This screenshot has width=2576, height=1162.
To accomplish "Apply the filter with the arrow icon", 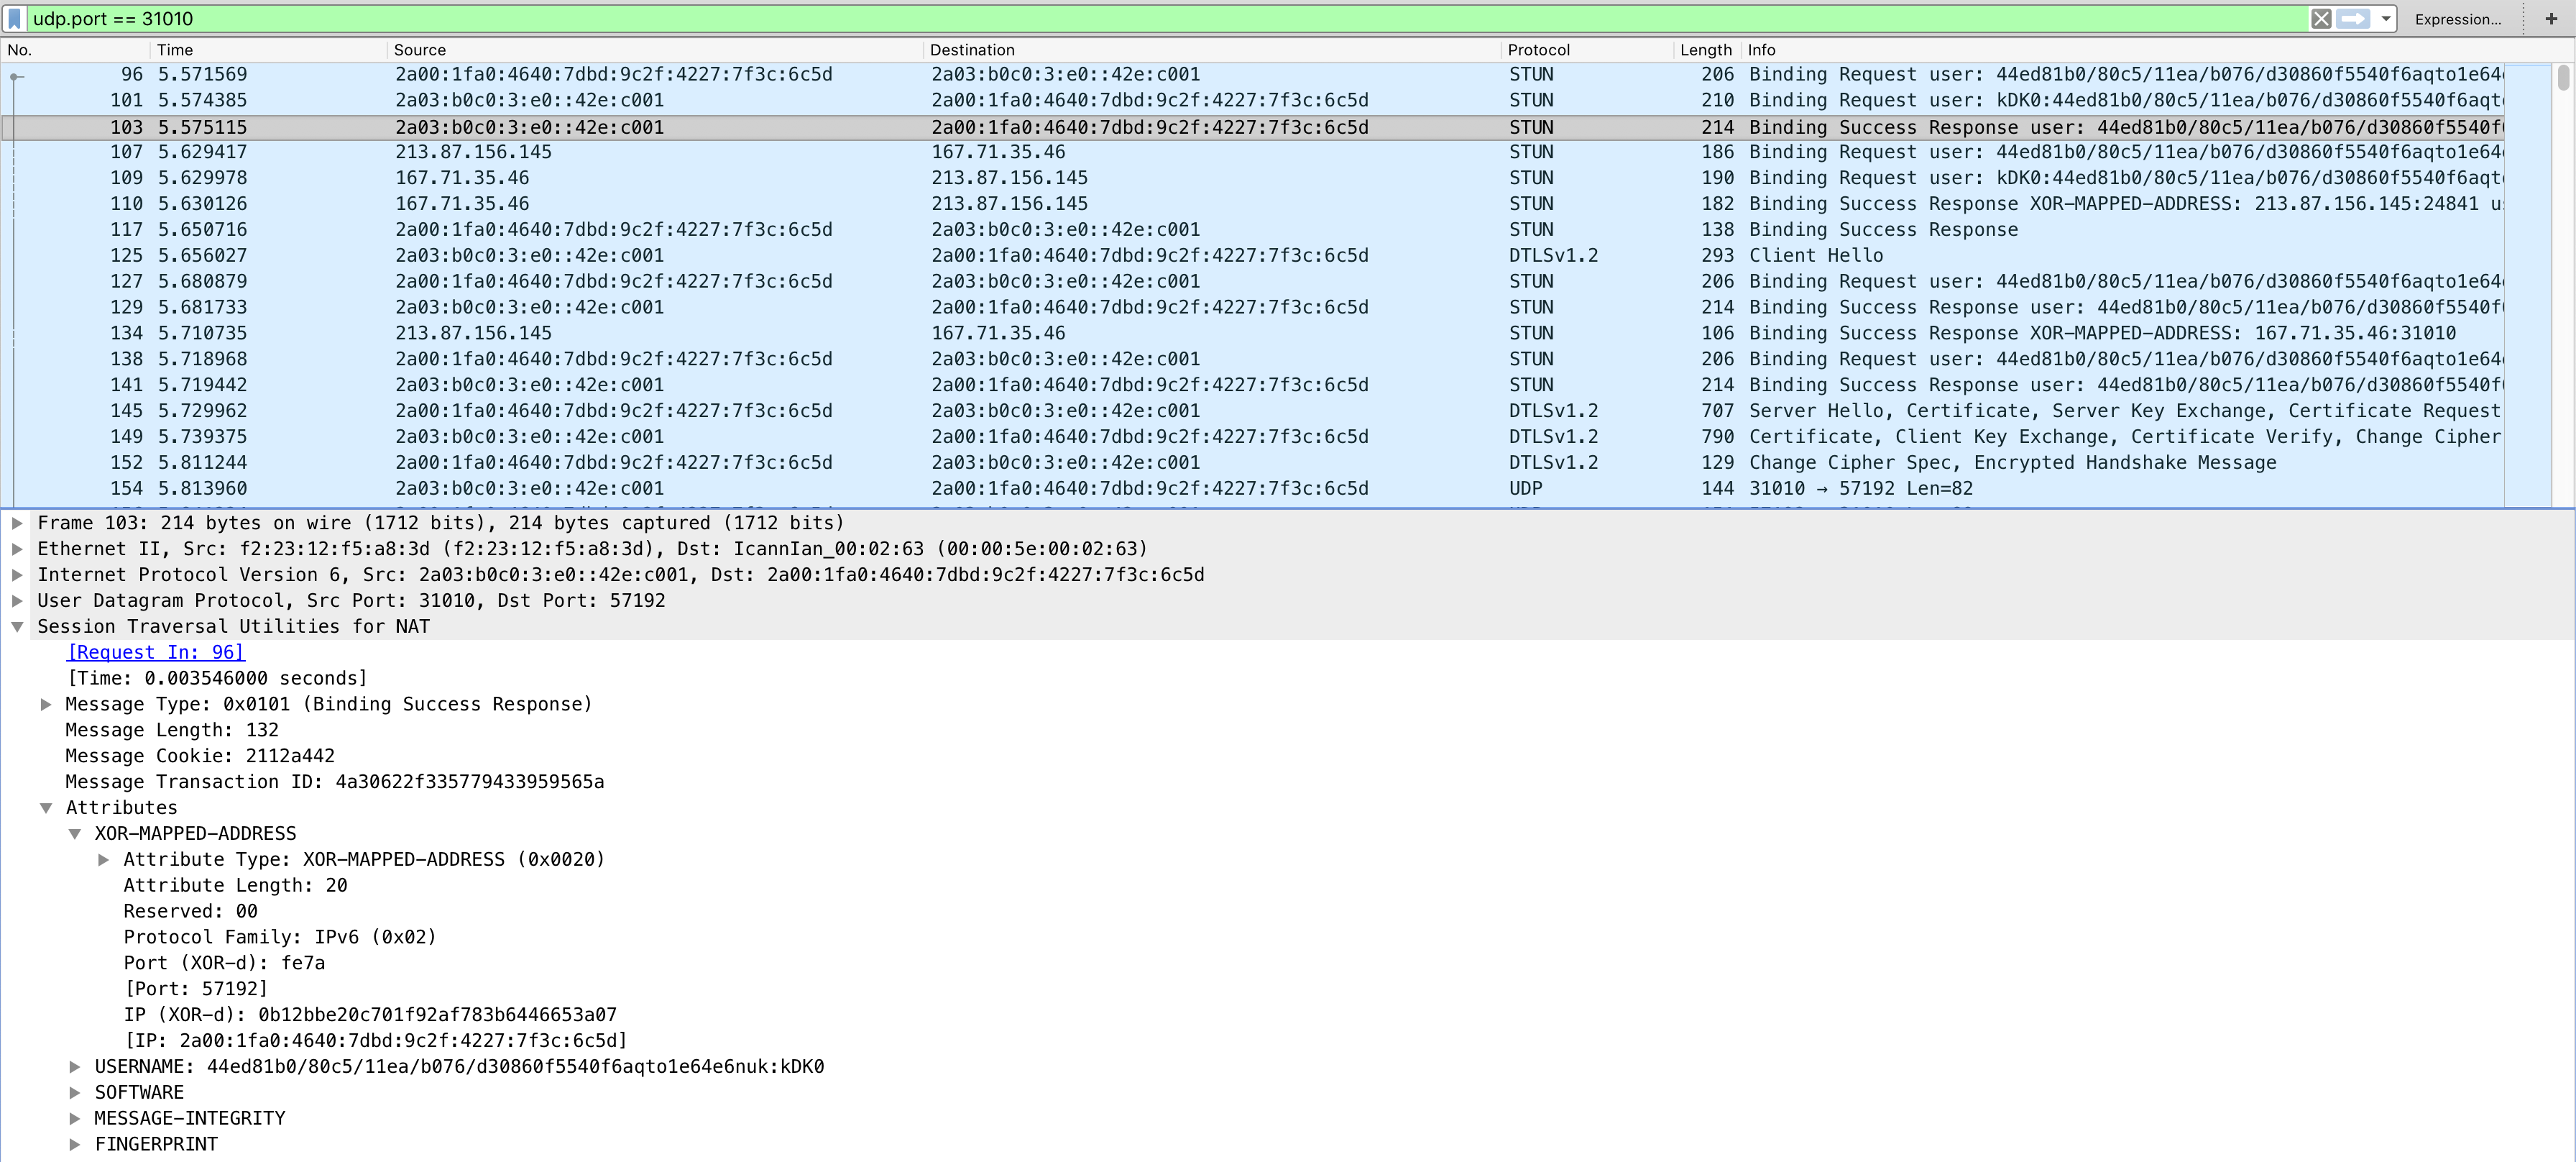I will click(2353, 19).
